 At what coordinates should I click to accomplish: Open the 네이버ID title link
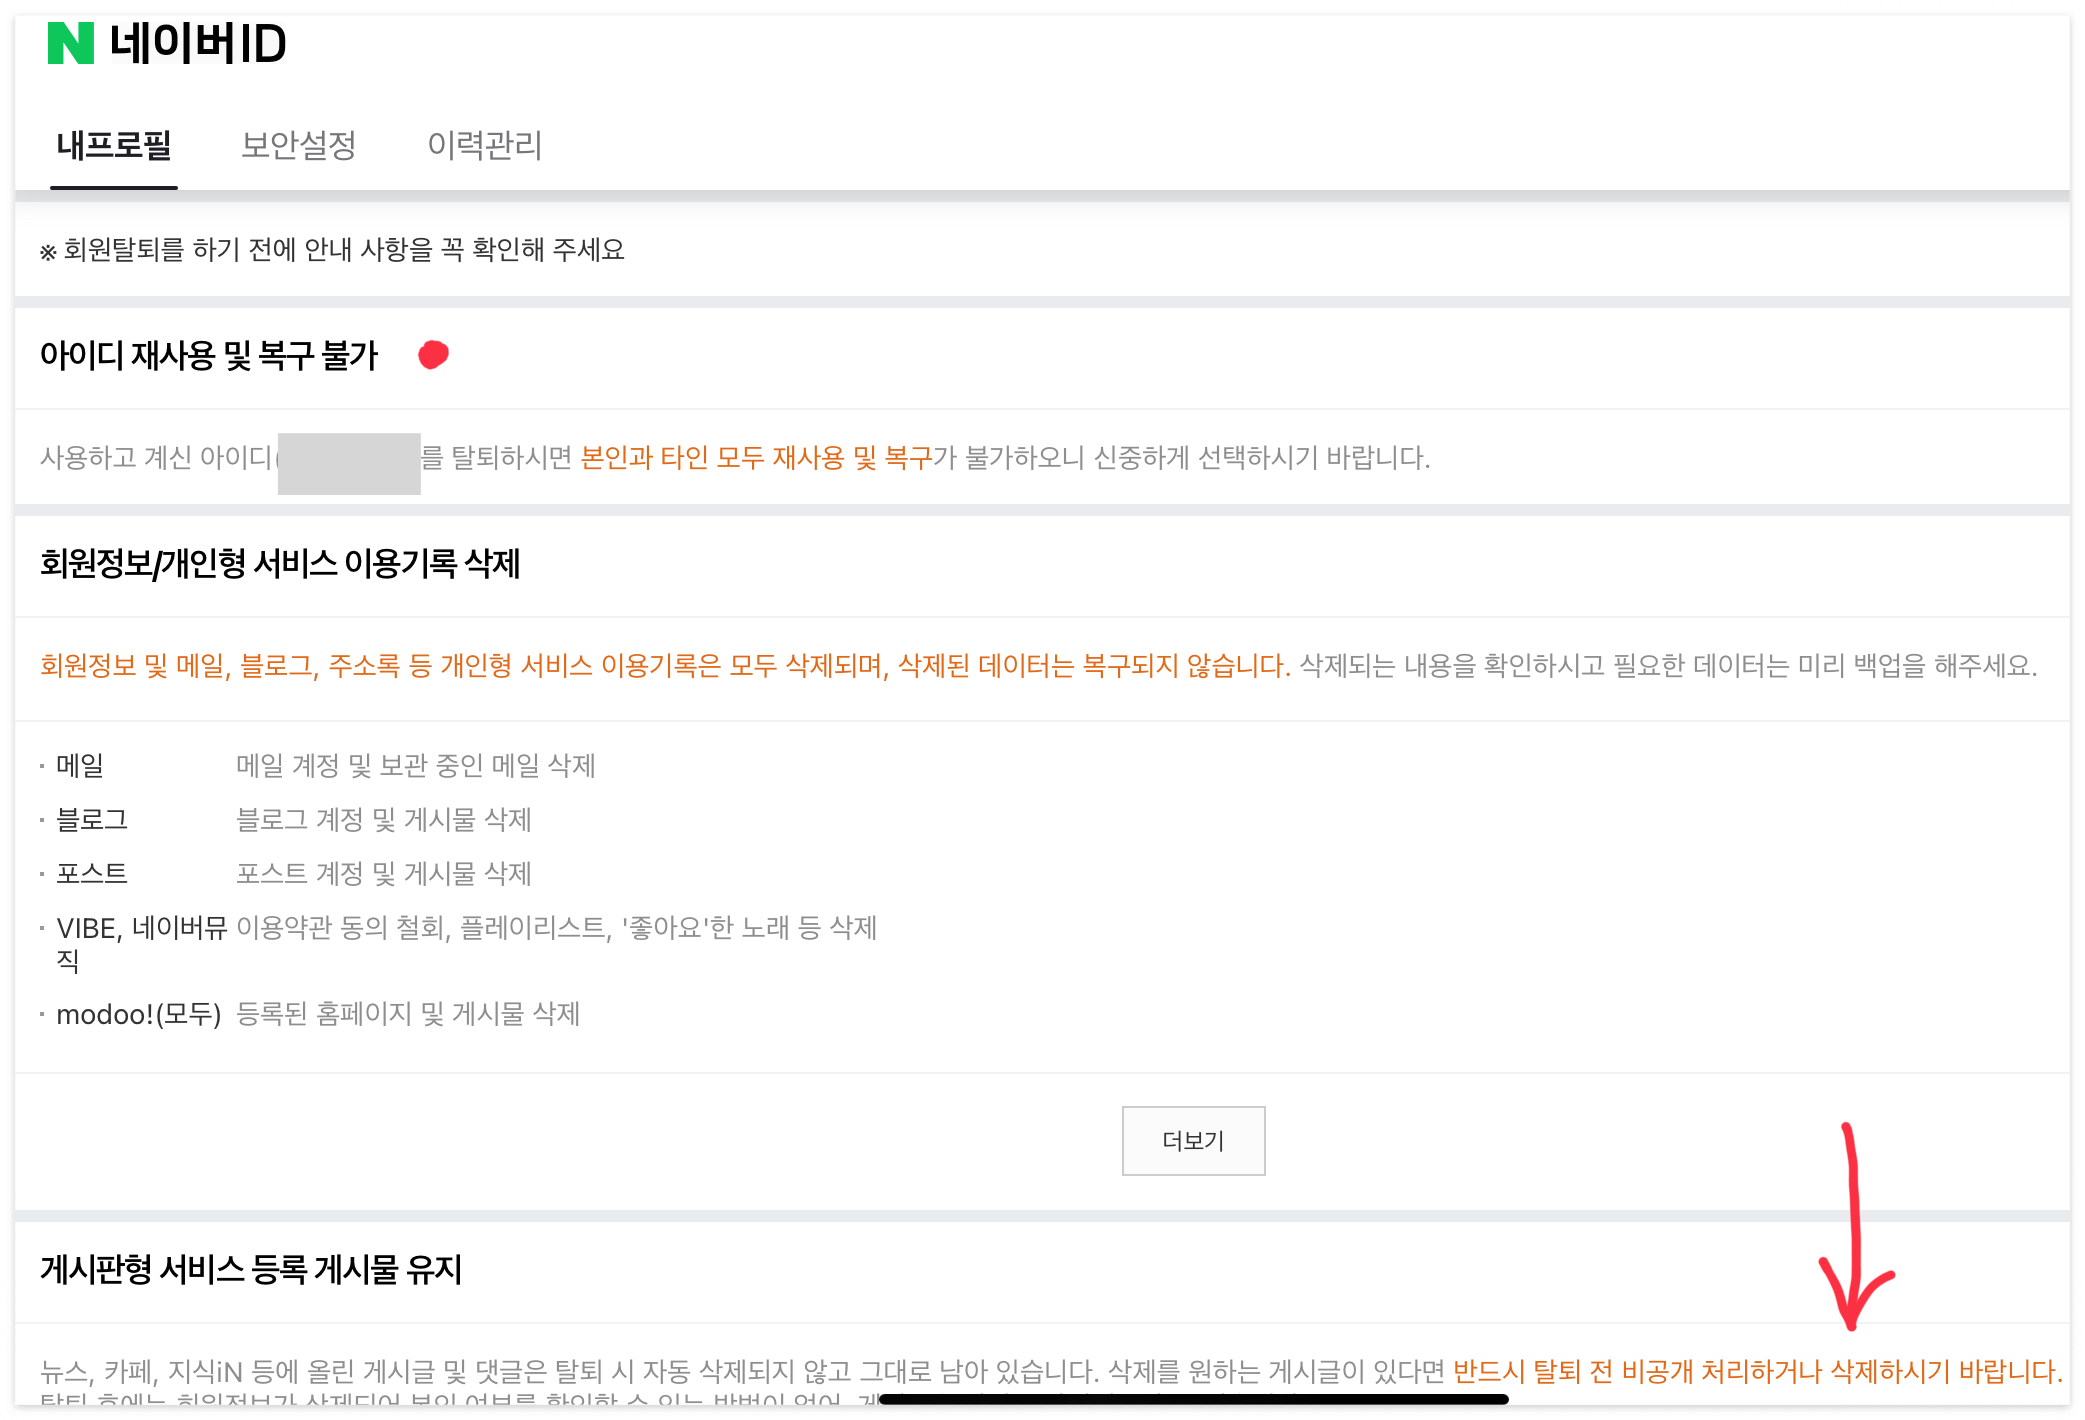point(198,44)
